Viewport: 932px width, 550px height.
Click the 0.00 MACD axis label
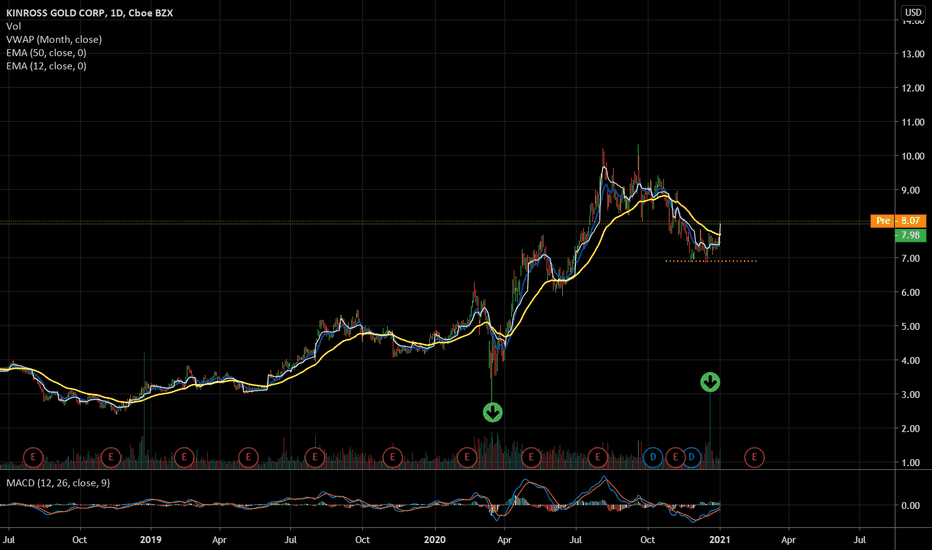pyautogui.click(x=911, y=505)
